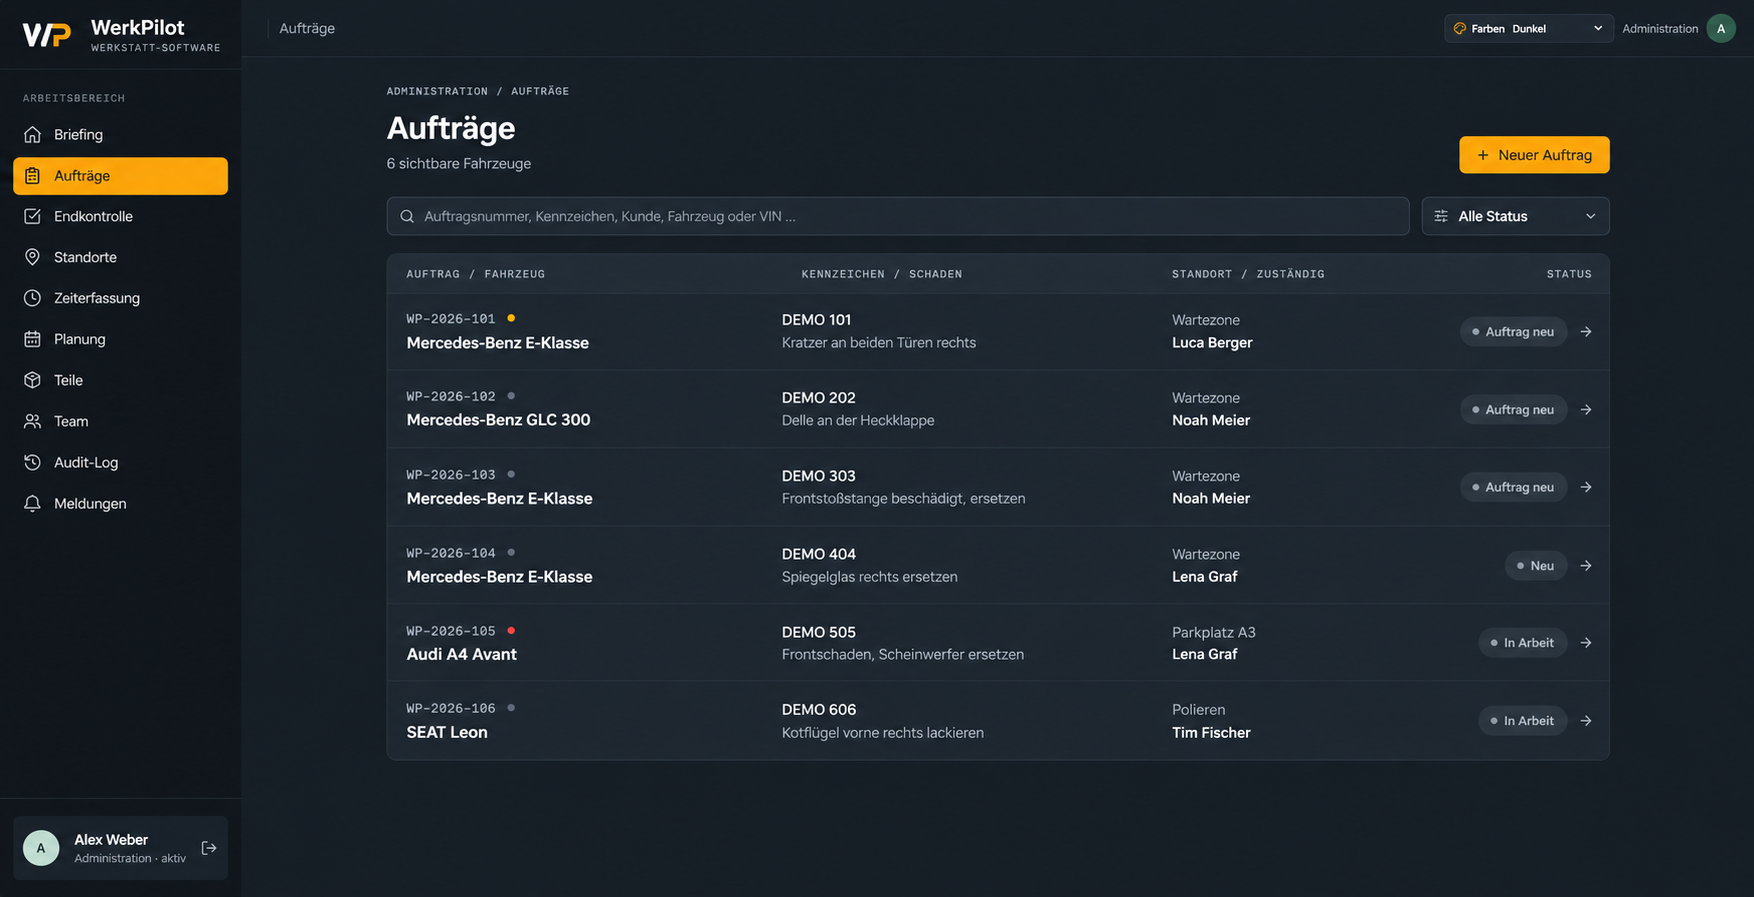Open Zeiterfassung via its clock icon

click(32, 299)
